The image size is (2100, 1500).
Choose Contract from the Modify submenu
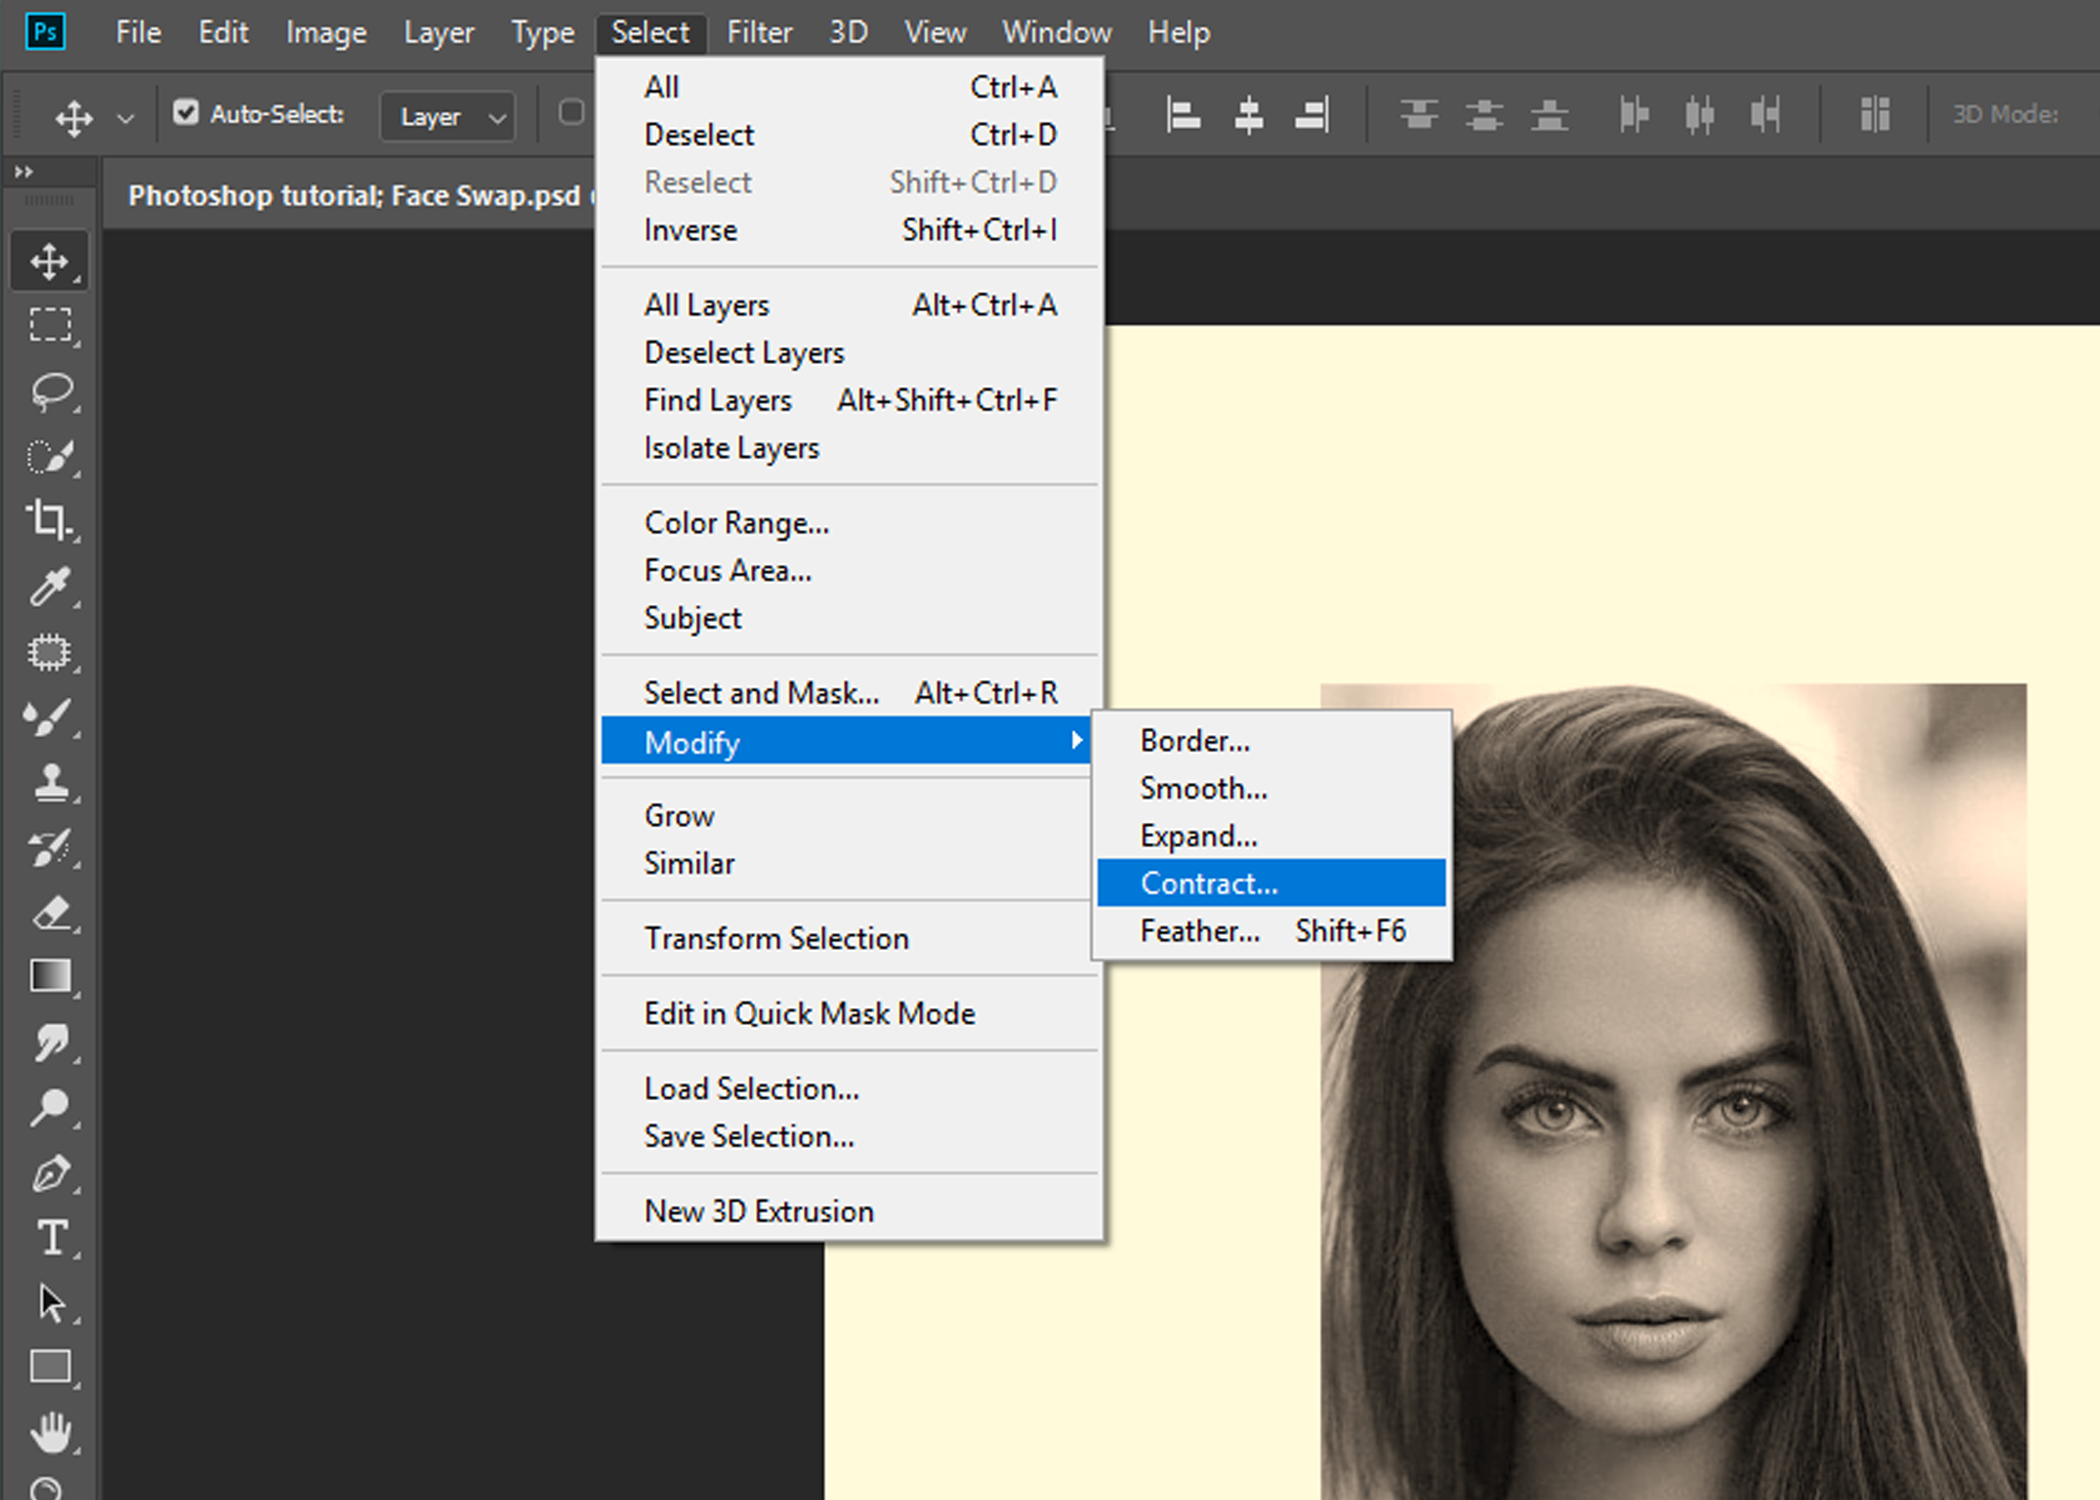pos(1209,882)
